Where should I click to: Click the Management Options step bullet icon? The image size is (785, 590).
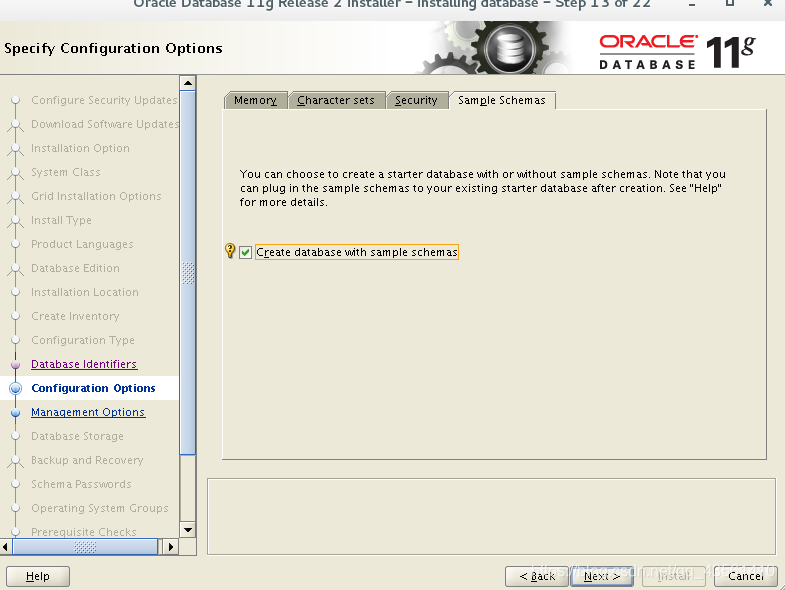16,413
